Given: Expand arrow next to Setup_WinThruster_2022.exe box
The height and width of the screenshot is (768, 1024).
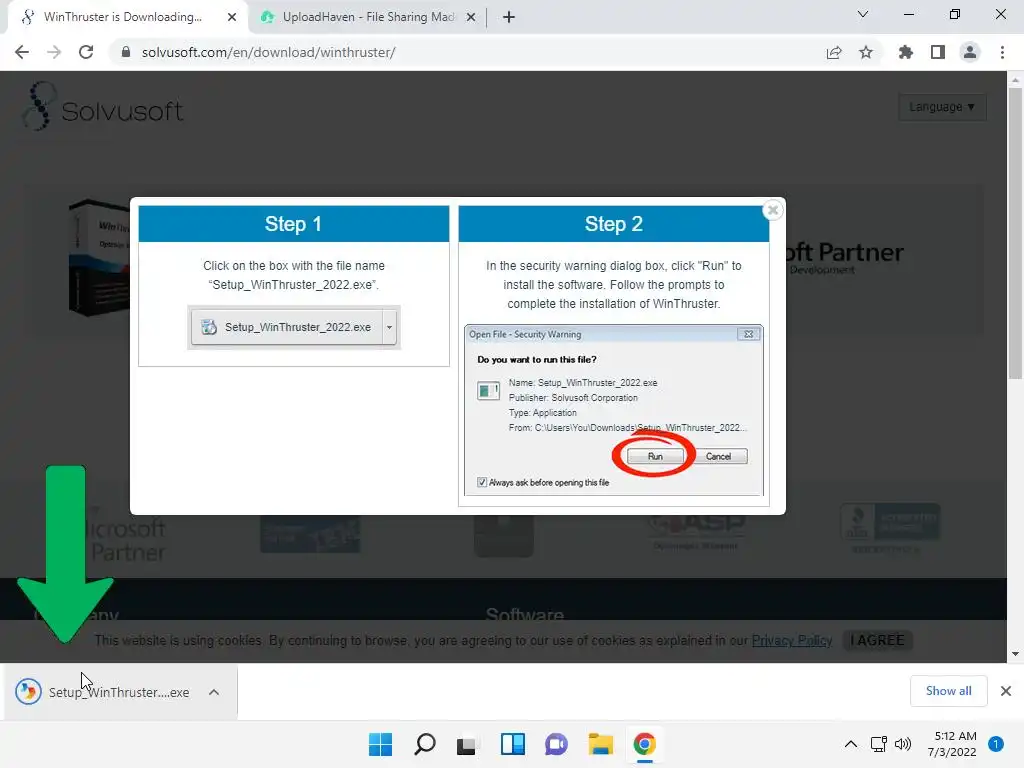Looking at the screenshot, I should pyautogui.click(x=389, y=327).
